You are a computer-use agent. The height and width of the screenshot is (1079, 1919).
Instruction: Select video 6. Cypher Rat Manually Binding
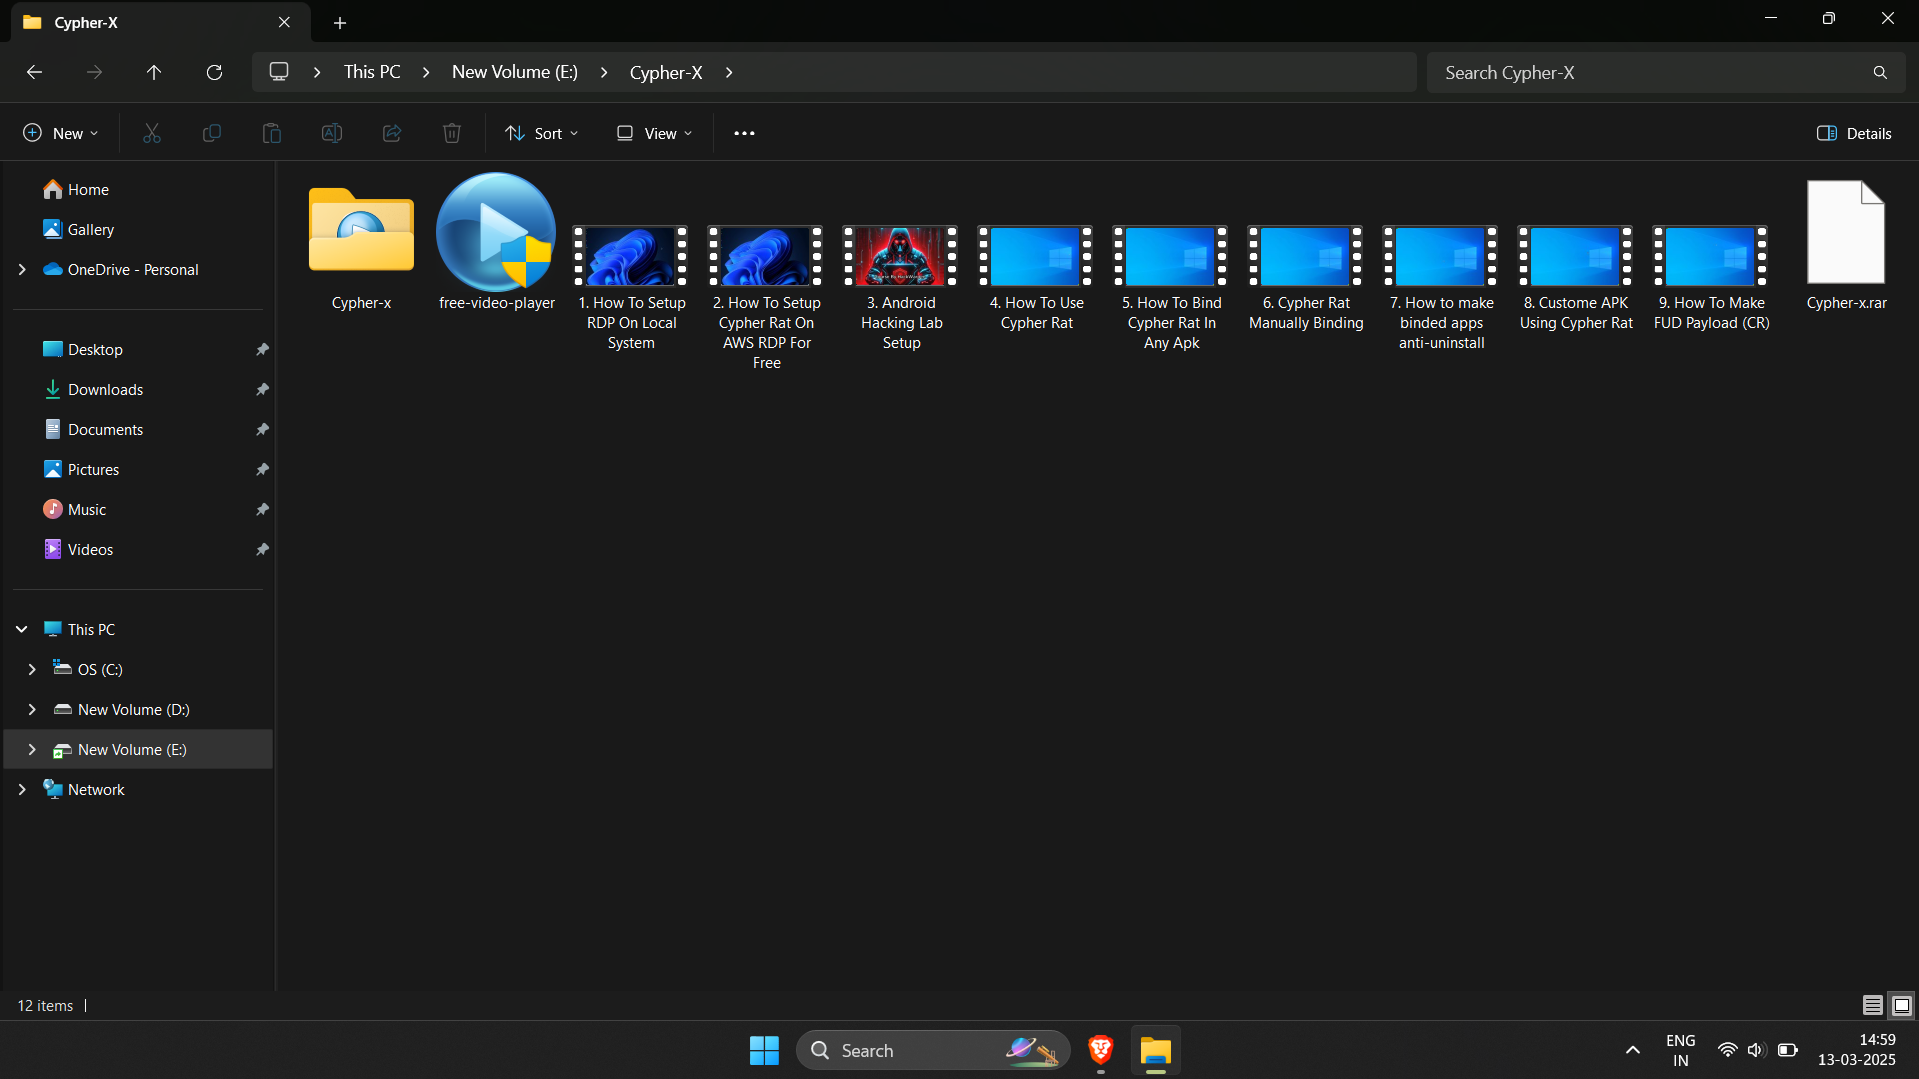[1306, 278]
